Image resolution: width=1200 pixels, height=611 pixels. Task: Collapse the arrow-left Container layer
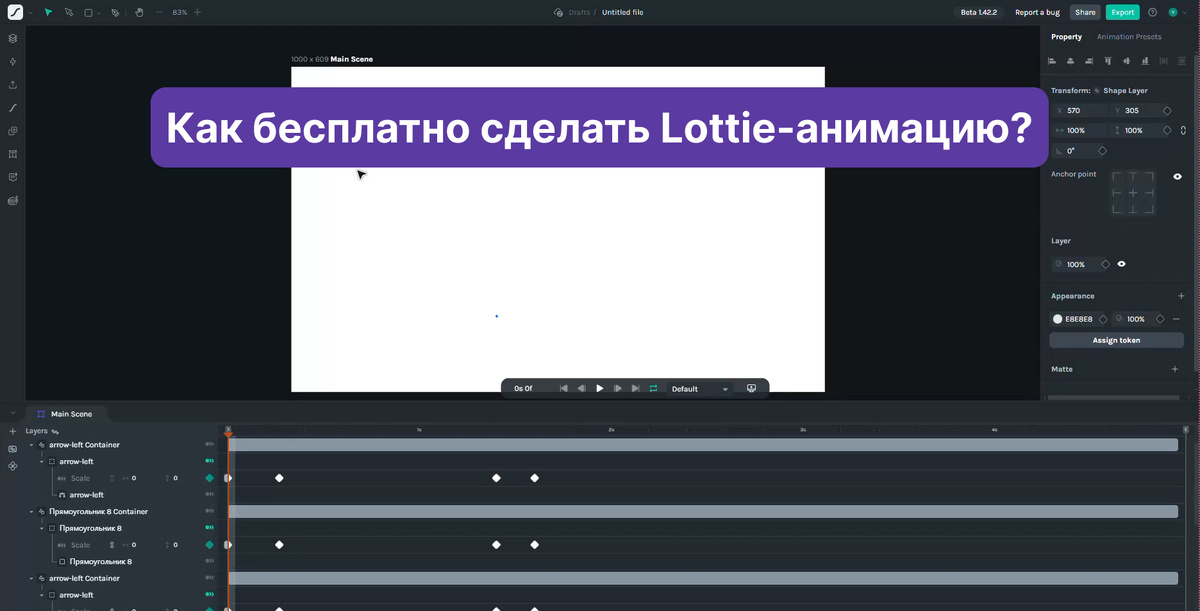pos(32,444)
